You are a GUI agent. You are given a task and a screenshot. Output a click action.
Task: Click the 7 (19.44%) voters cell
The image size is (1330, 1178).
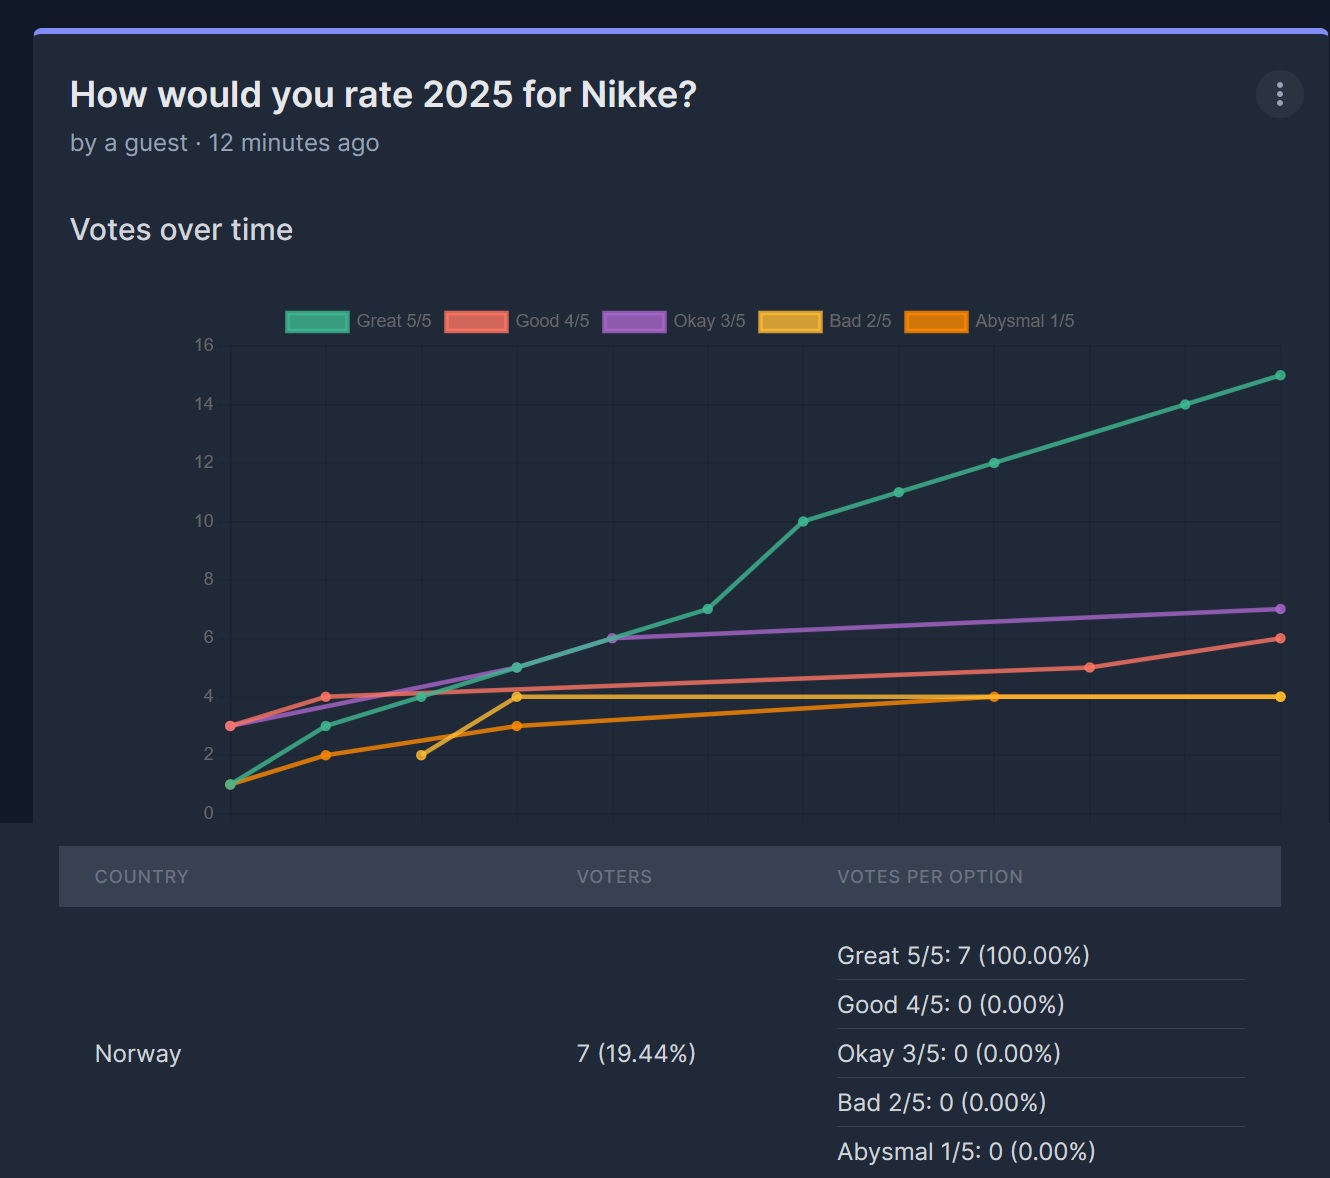point(636,1053)
